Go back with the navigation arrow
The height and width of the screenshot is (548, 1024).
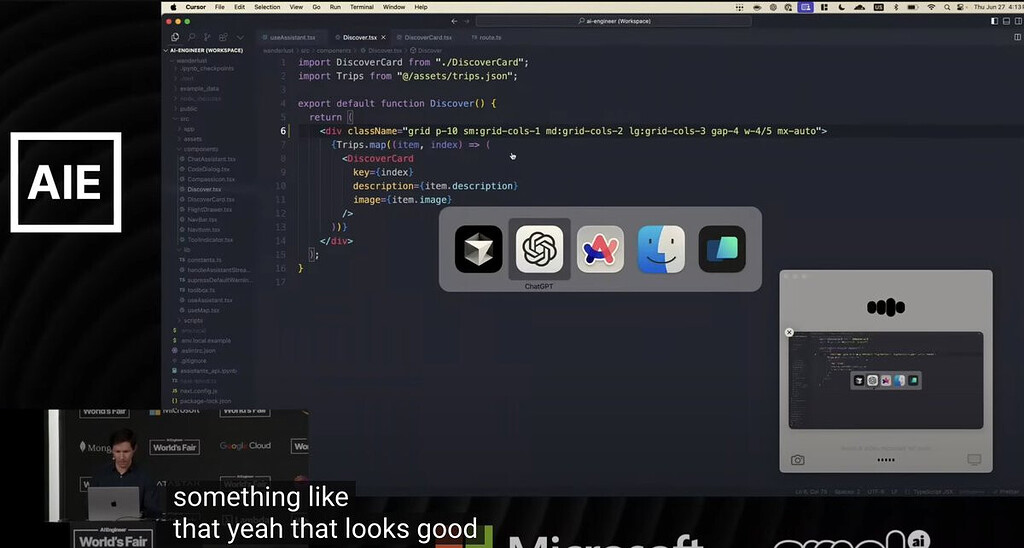(x=455, y=21)
